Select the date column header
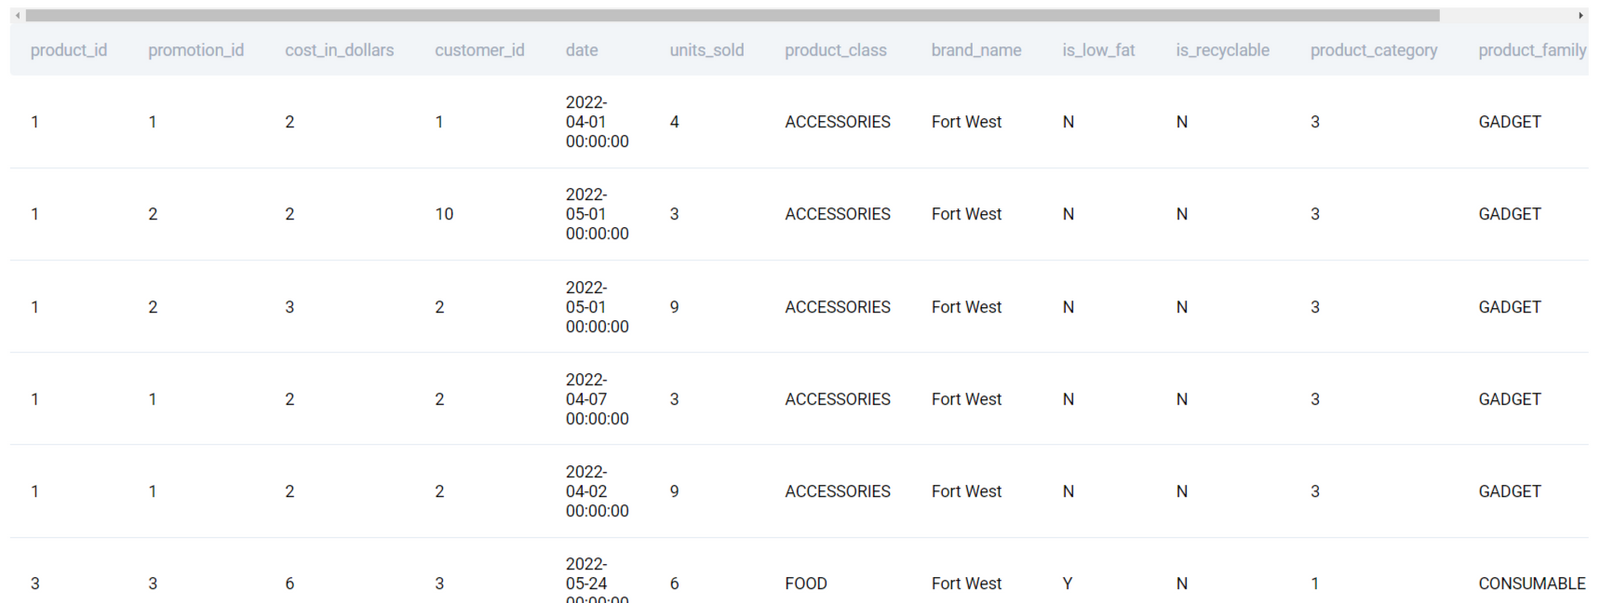 (x=582, y=50)
